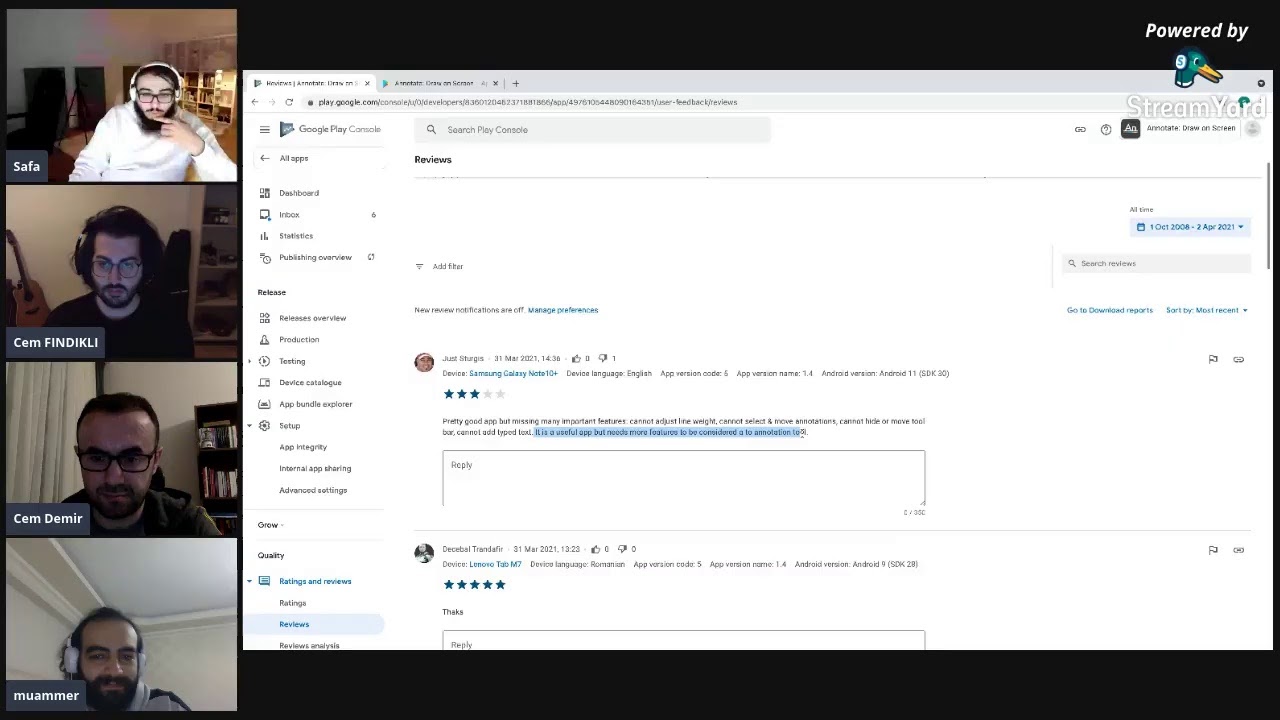Thumbs down Just Sturgis's review
This screenshot has width=1280, height=720.
(602, 358)
